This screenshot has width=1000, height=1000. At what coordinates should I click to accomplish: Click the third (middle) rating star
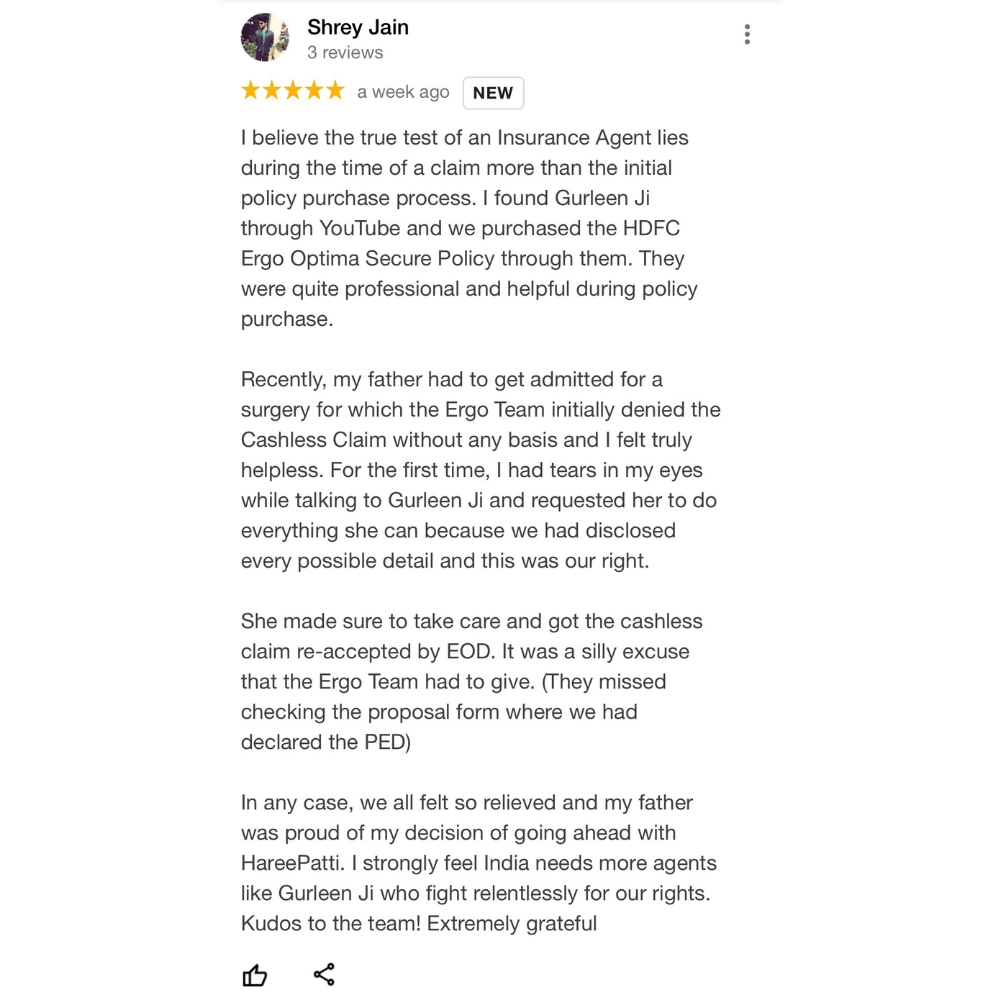292,91
